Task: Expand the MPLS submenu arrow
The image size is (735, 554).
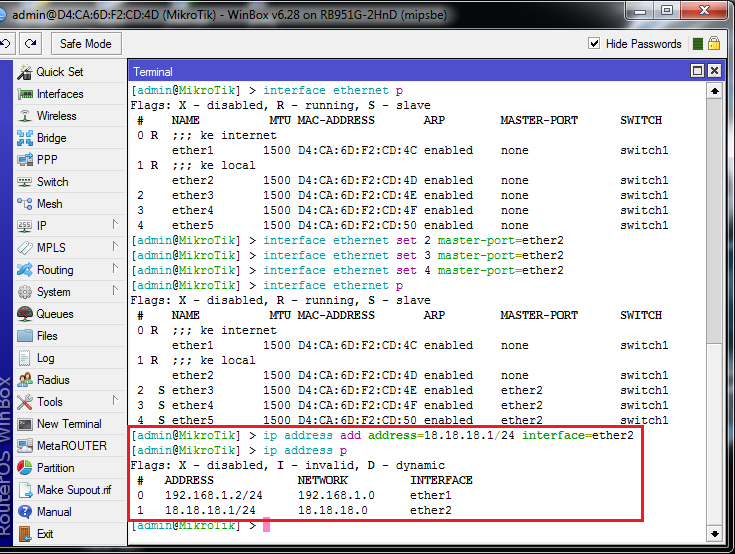Action: tap(115, 246)
